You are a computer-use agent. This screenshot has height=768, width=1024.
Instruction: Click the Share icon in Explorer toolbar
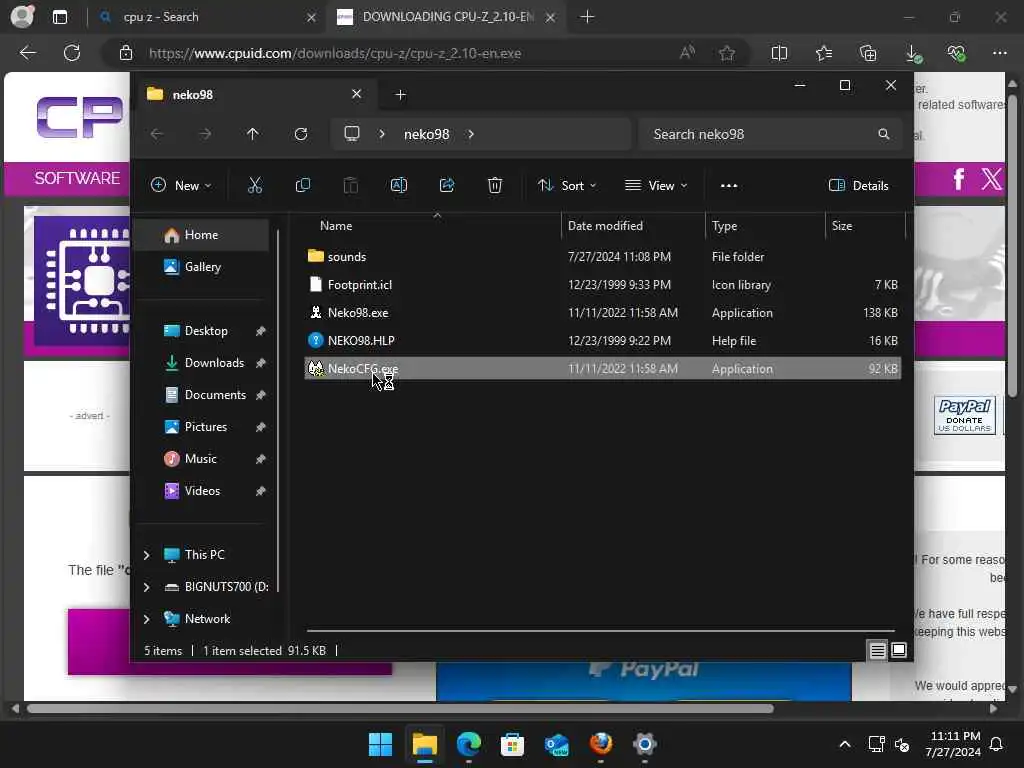(447, 185)
